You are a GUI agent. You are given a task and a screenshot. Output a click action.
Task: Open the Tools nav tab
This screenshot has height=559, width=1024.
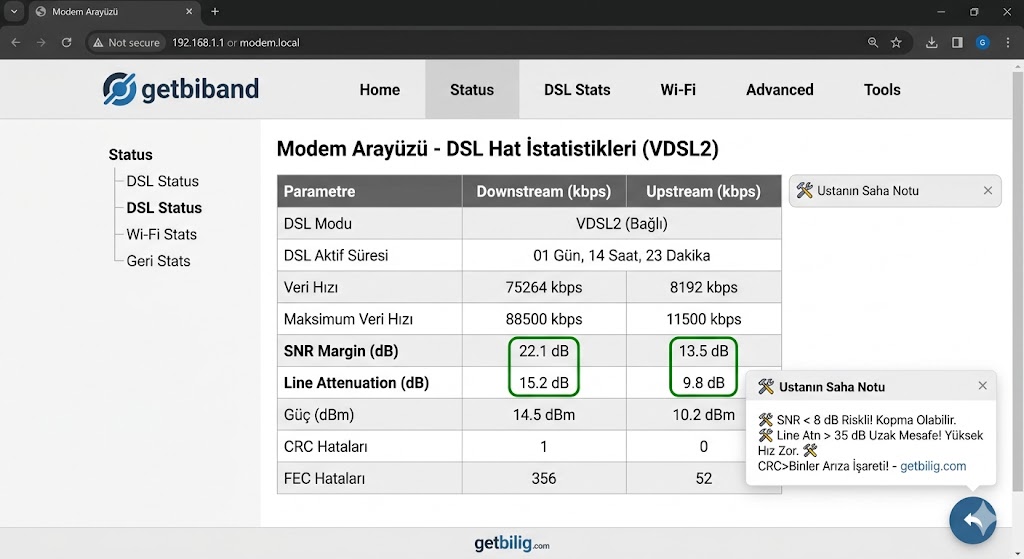point(882,89)
